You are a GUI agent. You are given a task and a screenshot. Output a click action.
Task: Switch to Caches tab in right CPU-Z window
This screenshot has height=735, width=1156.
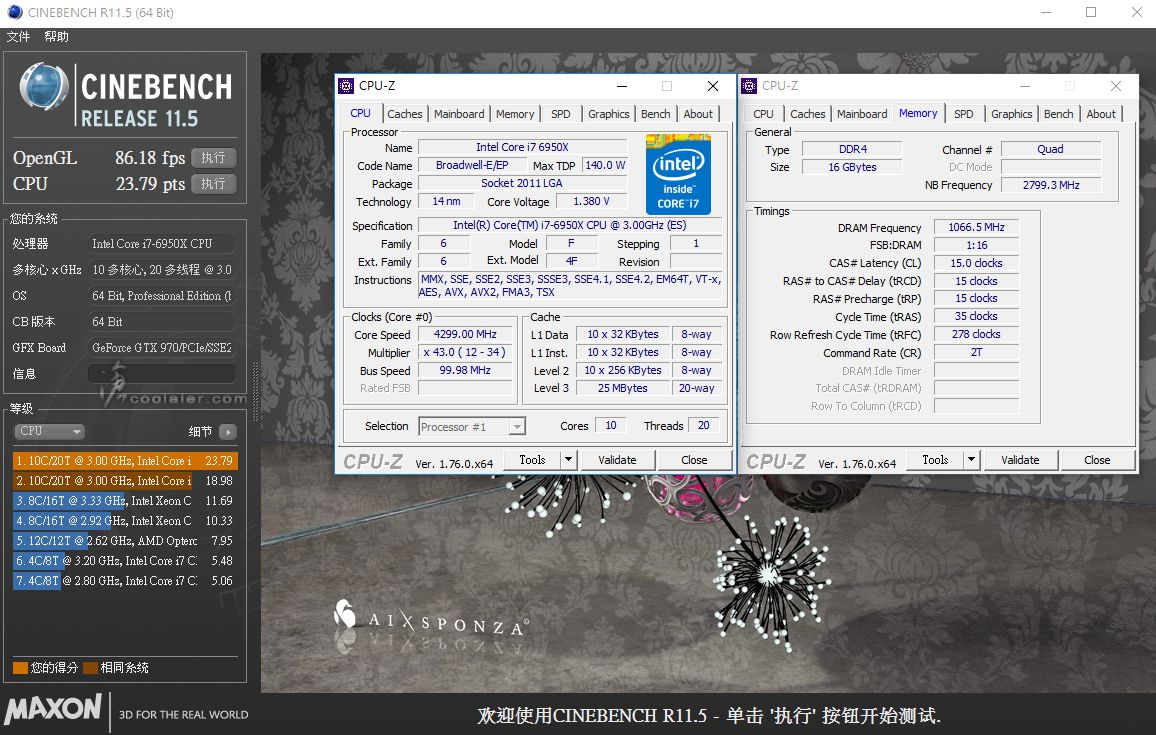coord(808,114)
